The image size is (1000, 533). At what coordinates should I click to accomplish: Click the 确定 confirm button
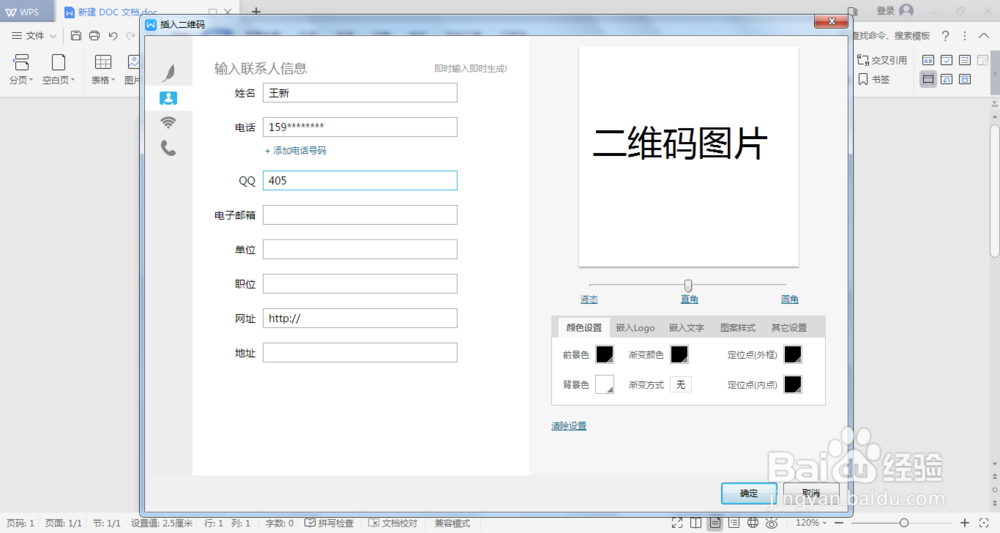749,493
